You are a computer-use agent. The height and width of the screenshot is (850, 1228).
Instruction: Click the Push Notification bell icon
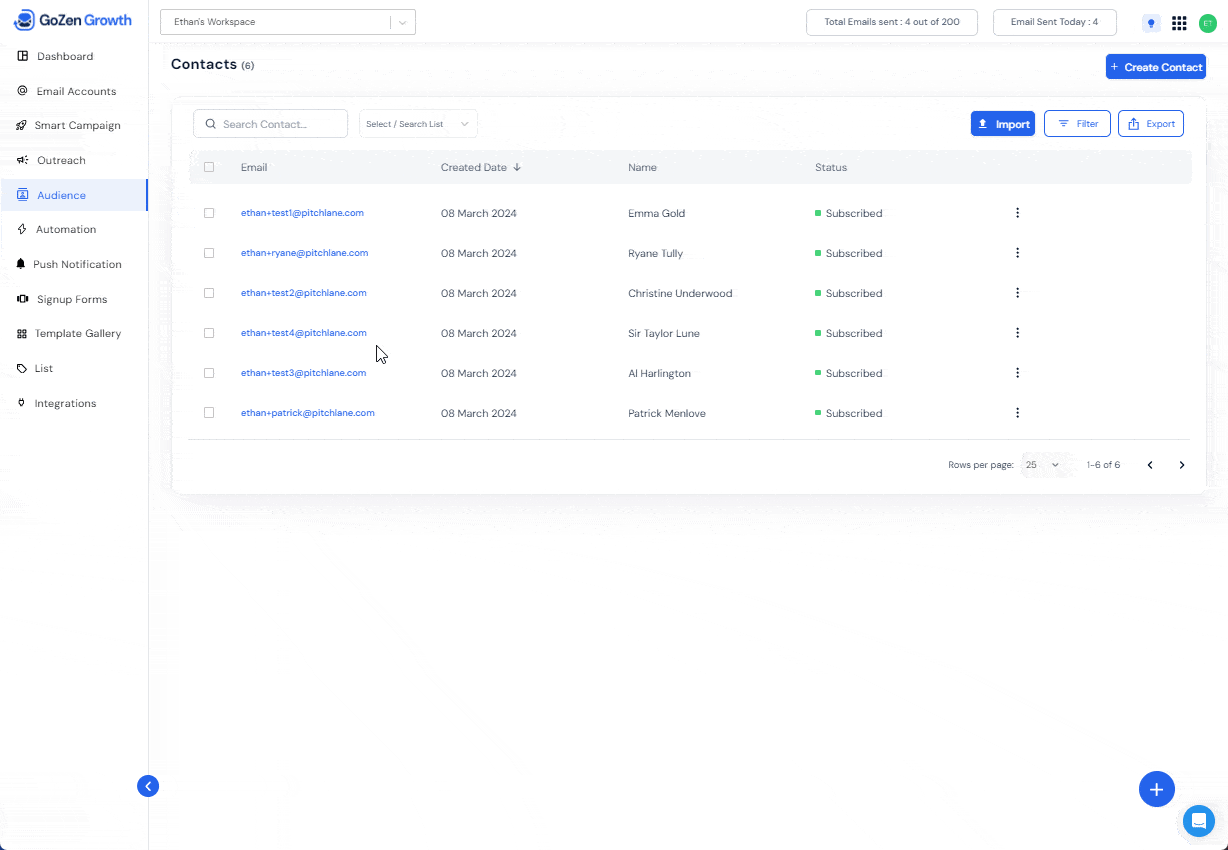(x=22, y=264)
